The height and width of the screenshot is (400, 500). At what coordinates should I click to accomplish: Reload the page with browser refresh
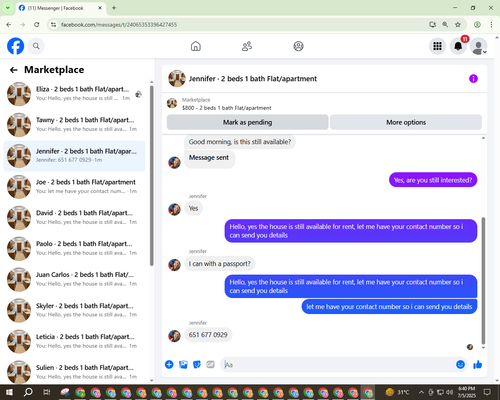(x=37, y=25)
